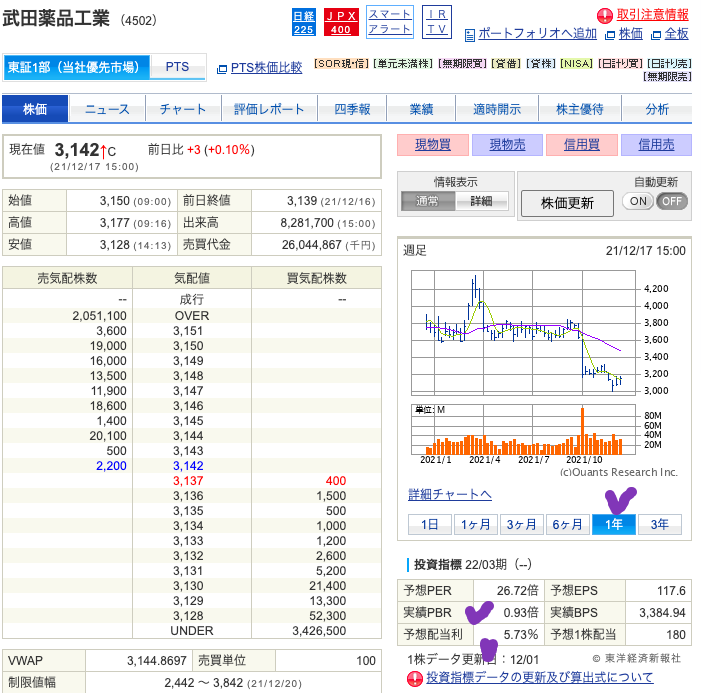
Task: Click the 信用買 button
Action: click(582, 145)
